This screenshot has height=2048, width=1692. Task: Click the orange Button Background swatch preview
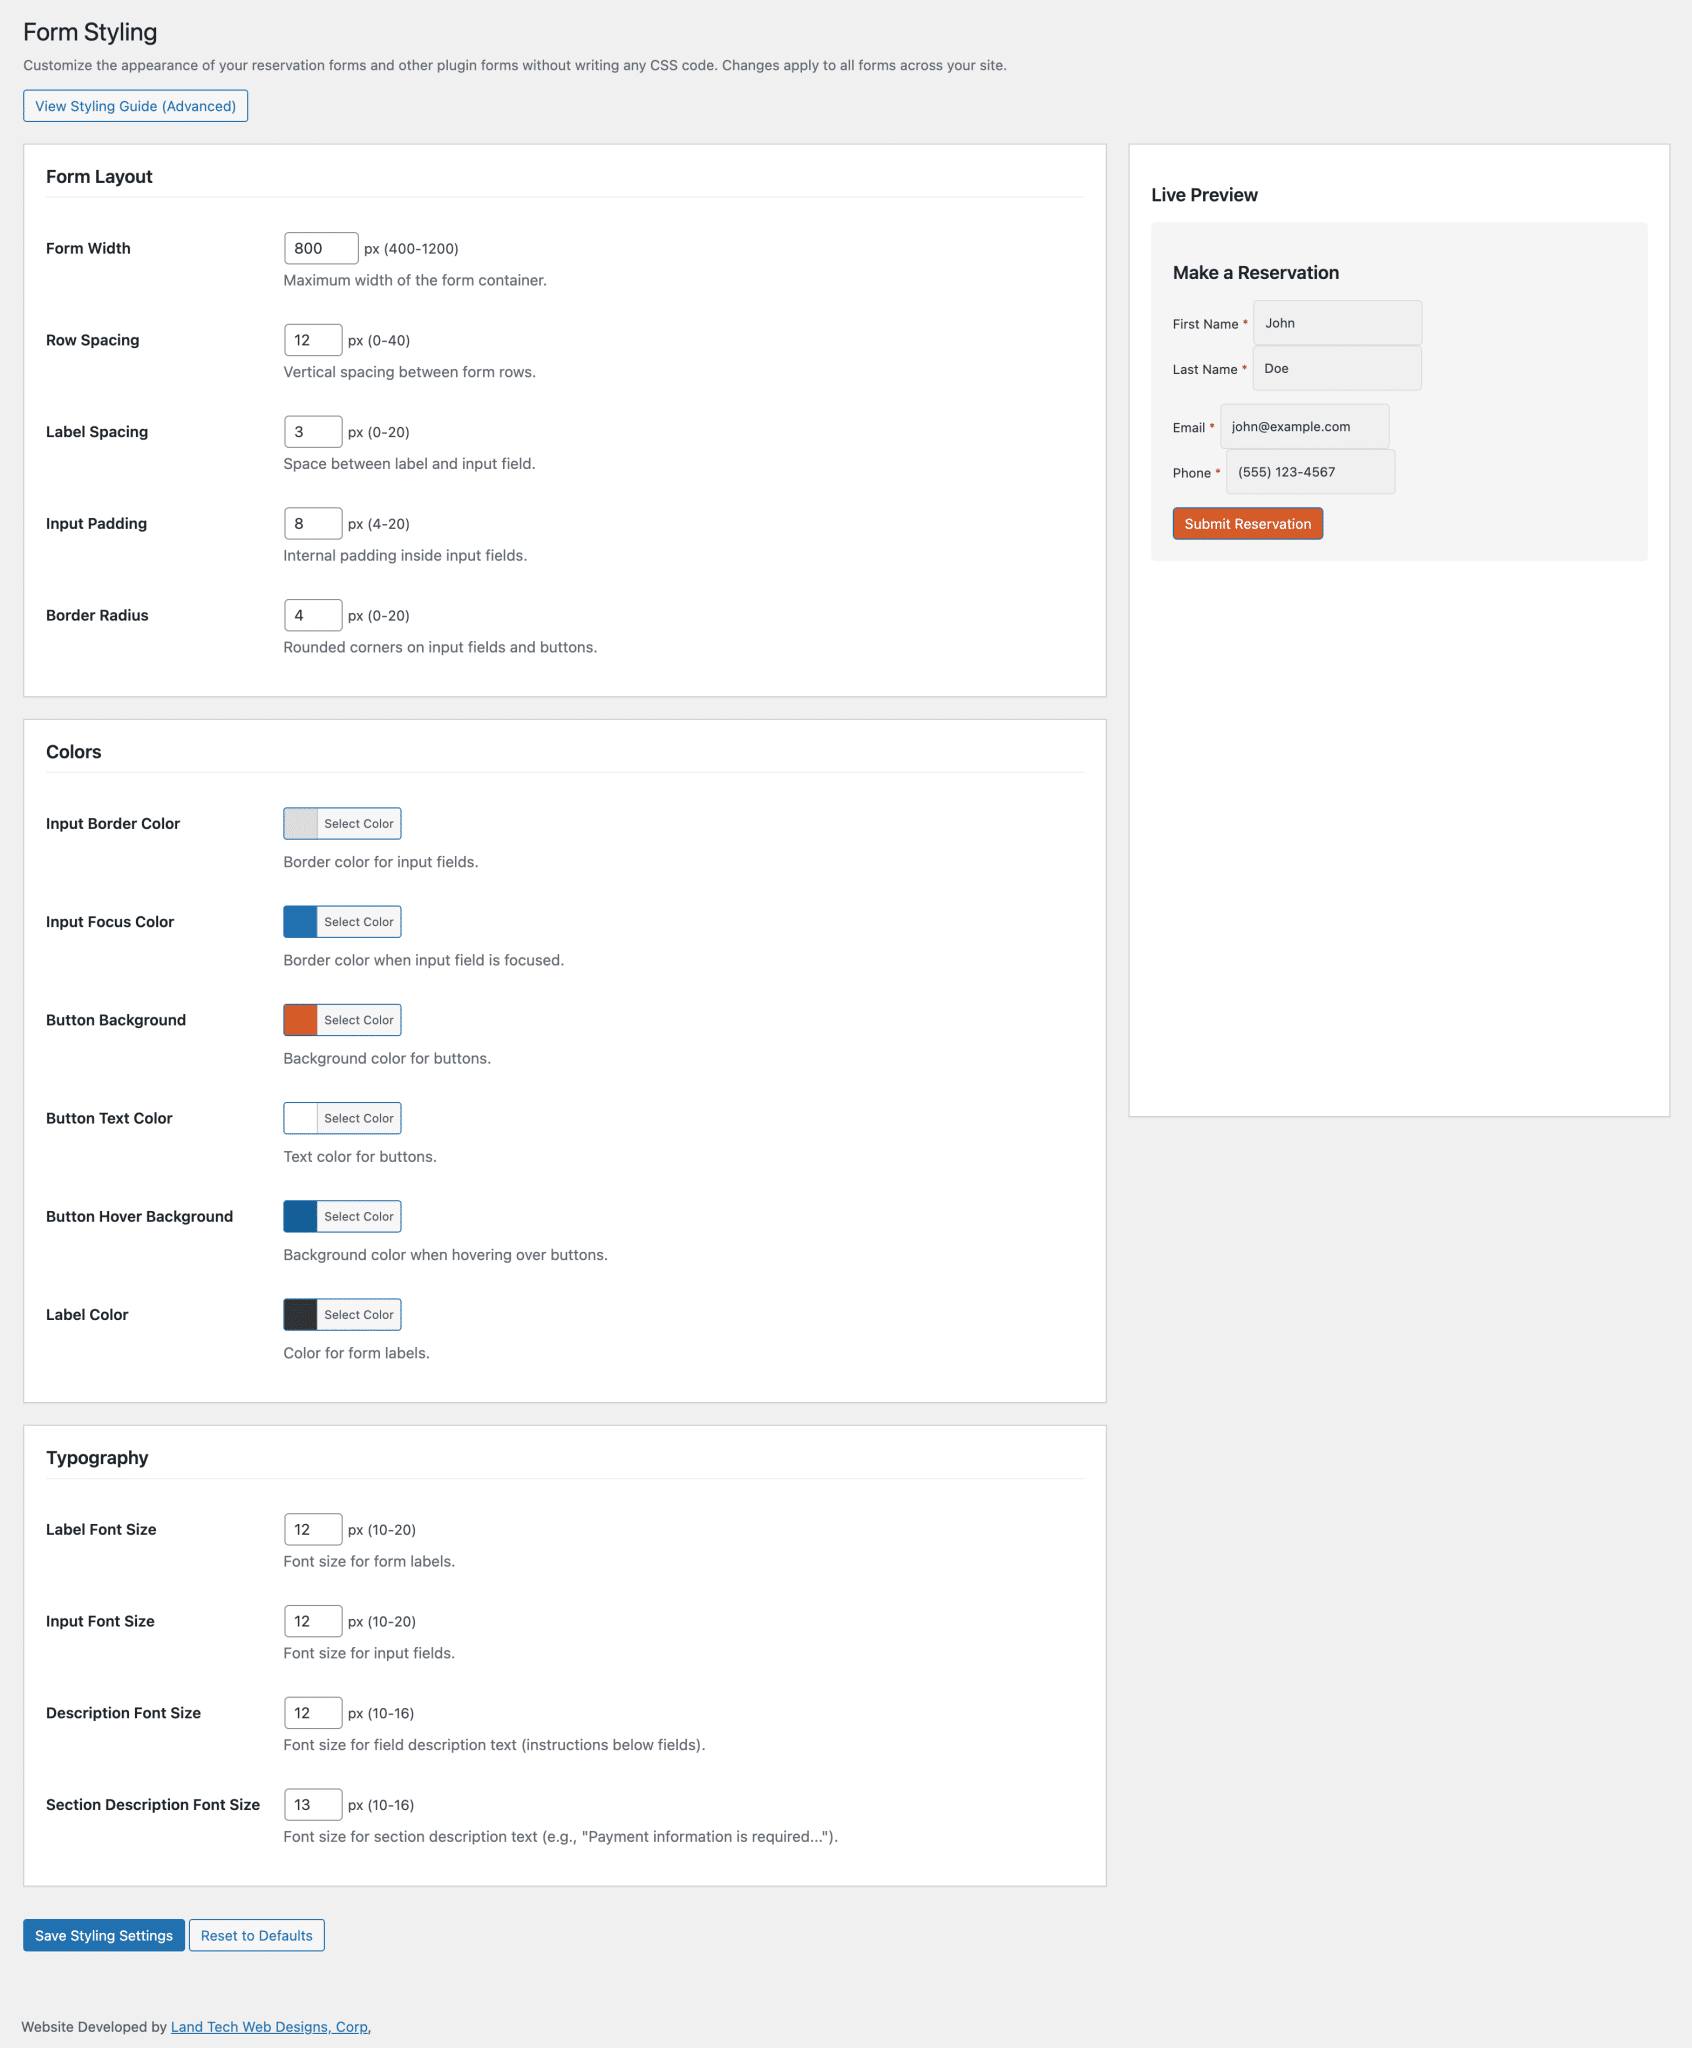299,1019
